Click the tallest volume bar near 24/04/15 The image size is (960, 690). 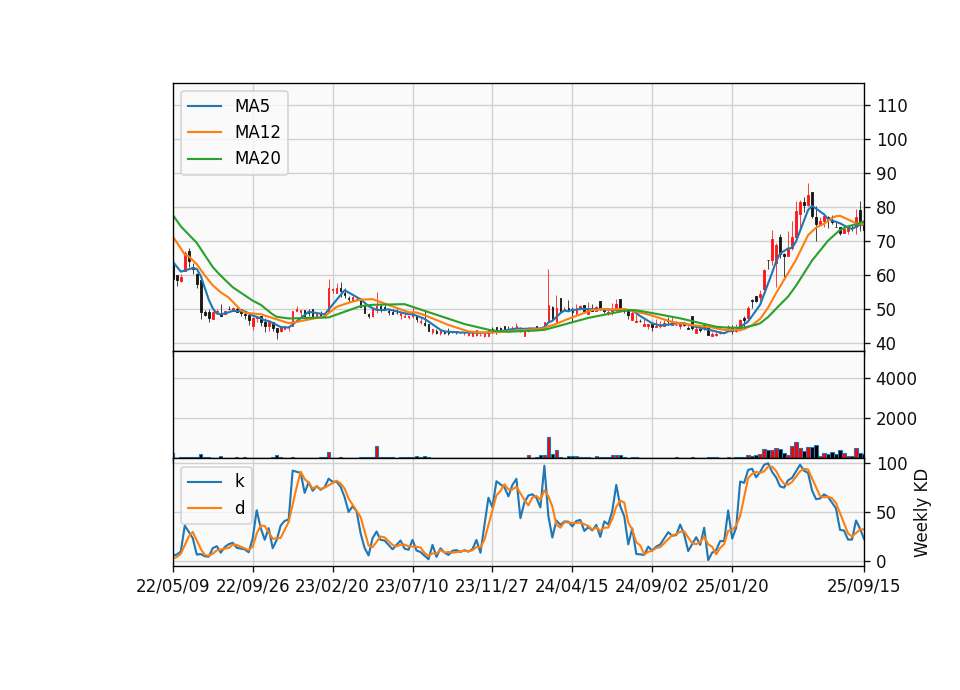click(x=549, y=448)
